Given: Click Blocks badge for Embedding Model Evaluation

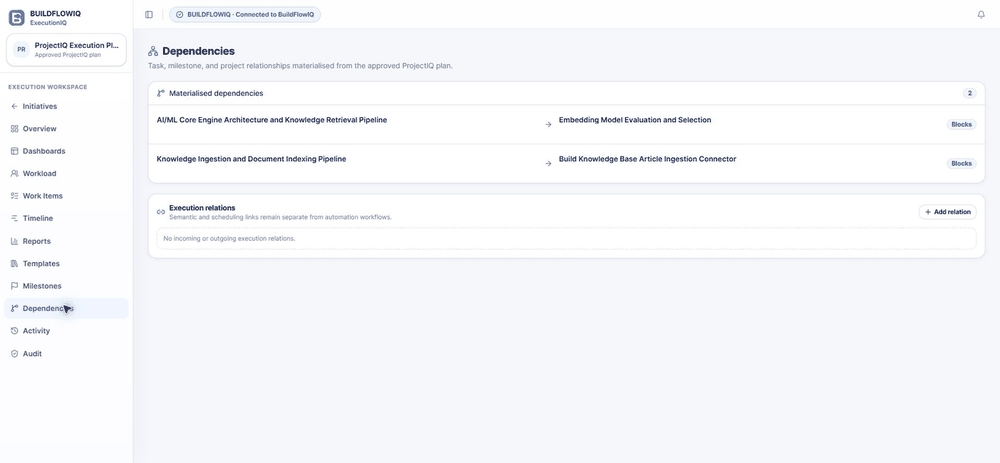Looking at the screenshot, I should click(x=961, y=124).
